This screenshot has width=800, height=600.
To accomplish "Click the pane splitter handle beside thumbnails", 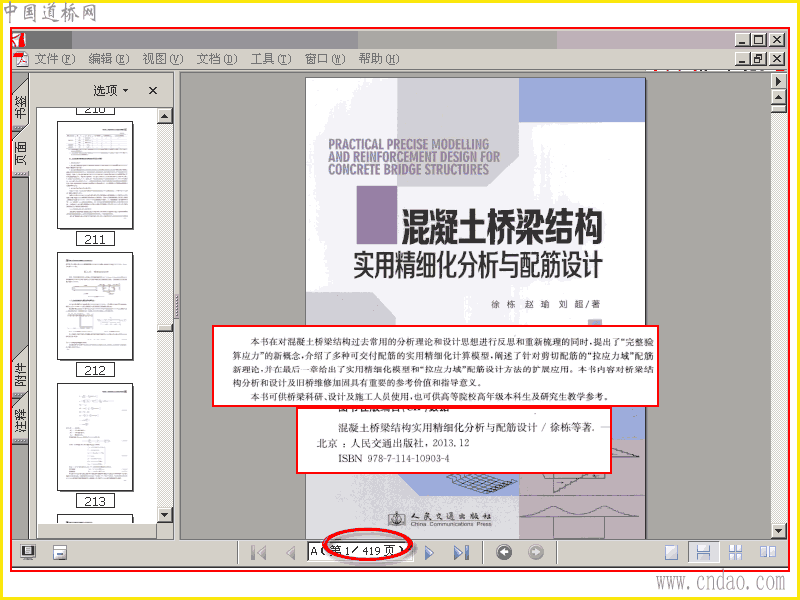I will click(177, 306).
